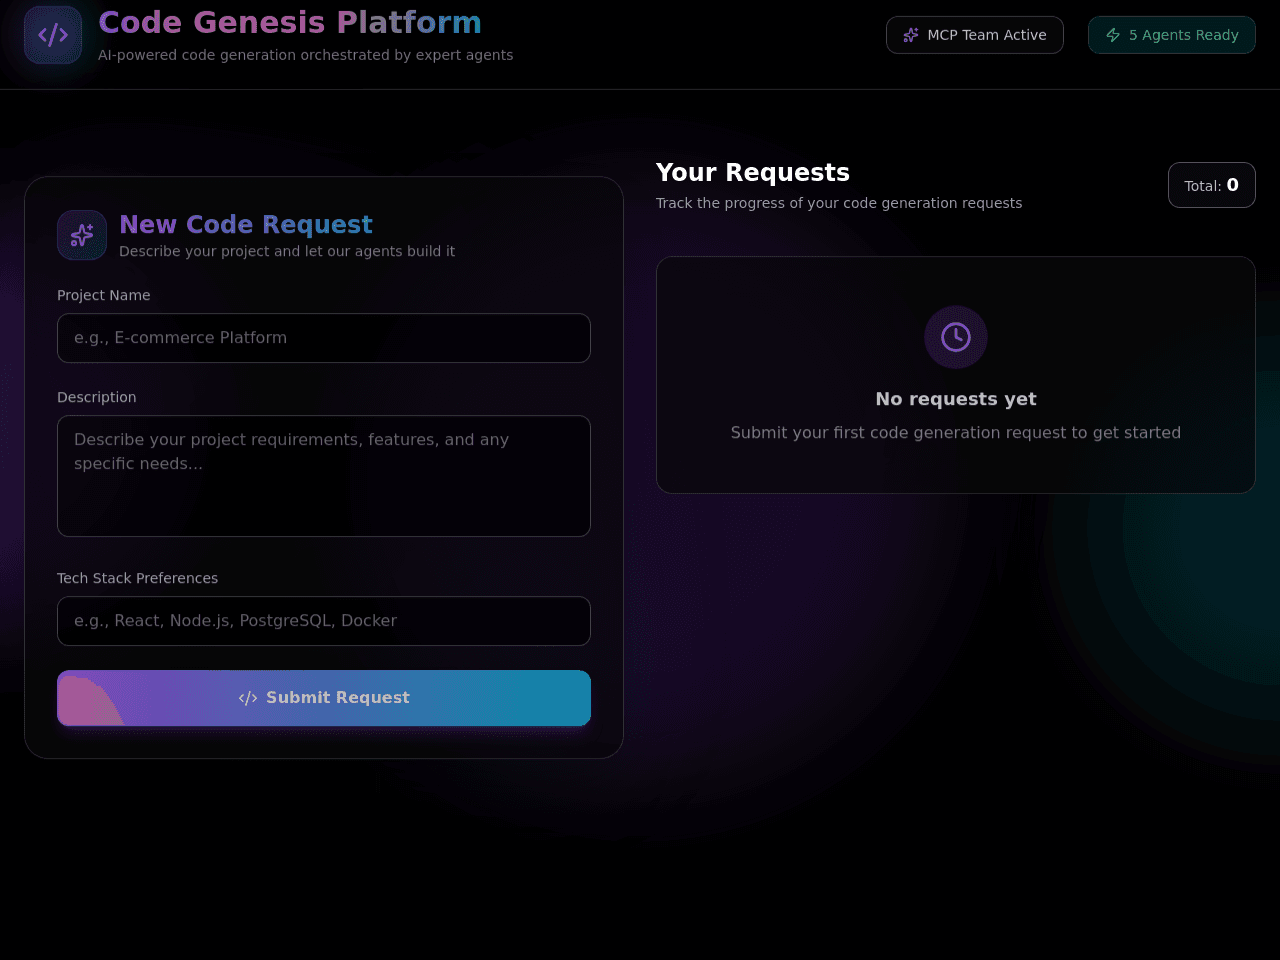
Task: Click the 5 Agents Ready badge
Action: point(1172,35)
